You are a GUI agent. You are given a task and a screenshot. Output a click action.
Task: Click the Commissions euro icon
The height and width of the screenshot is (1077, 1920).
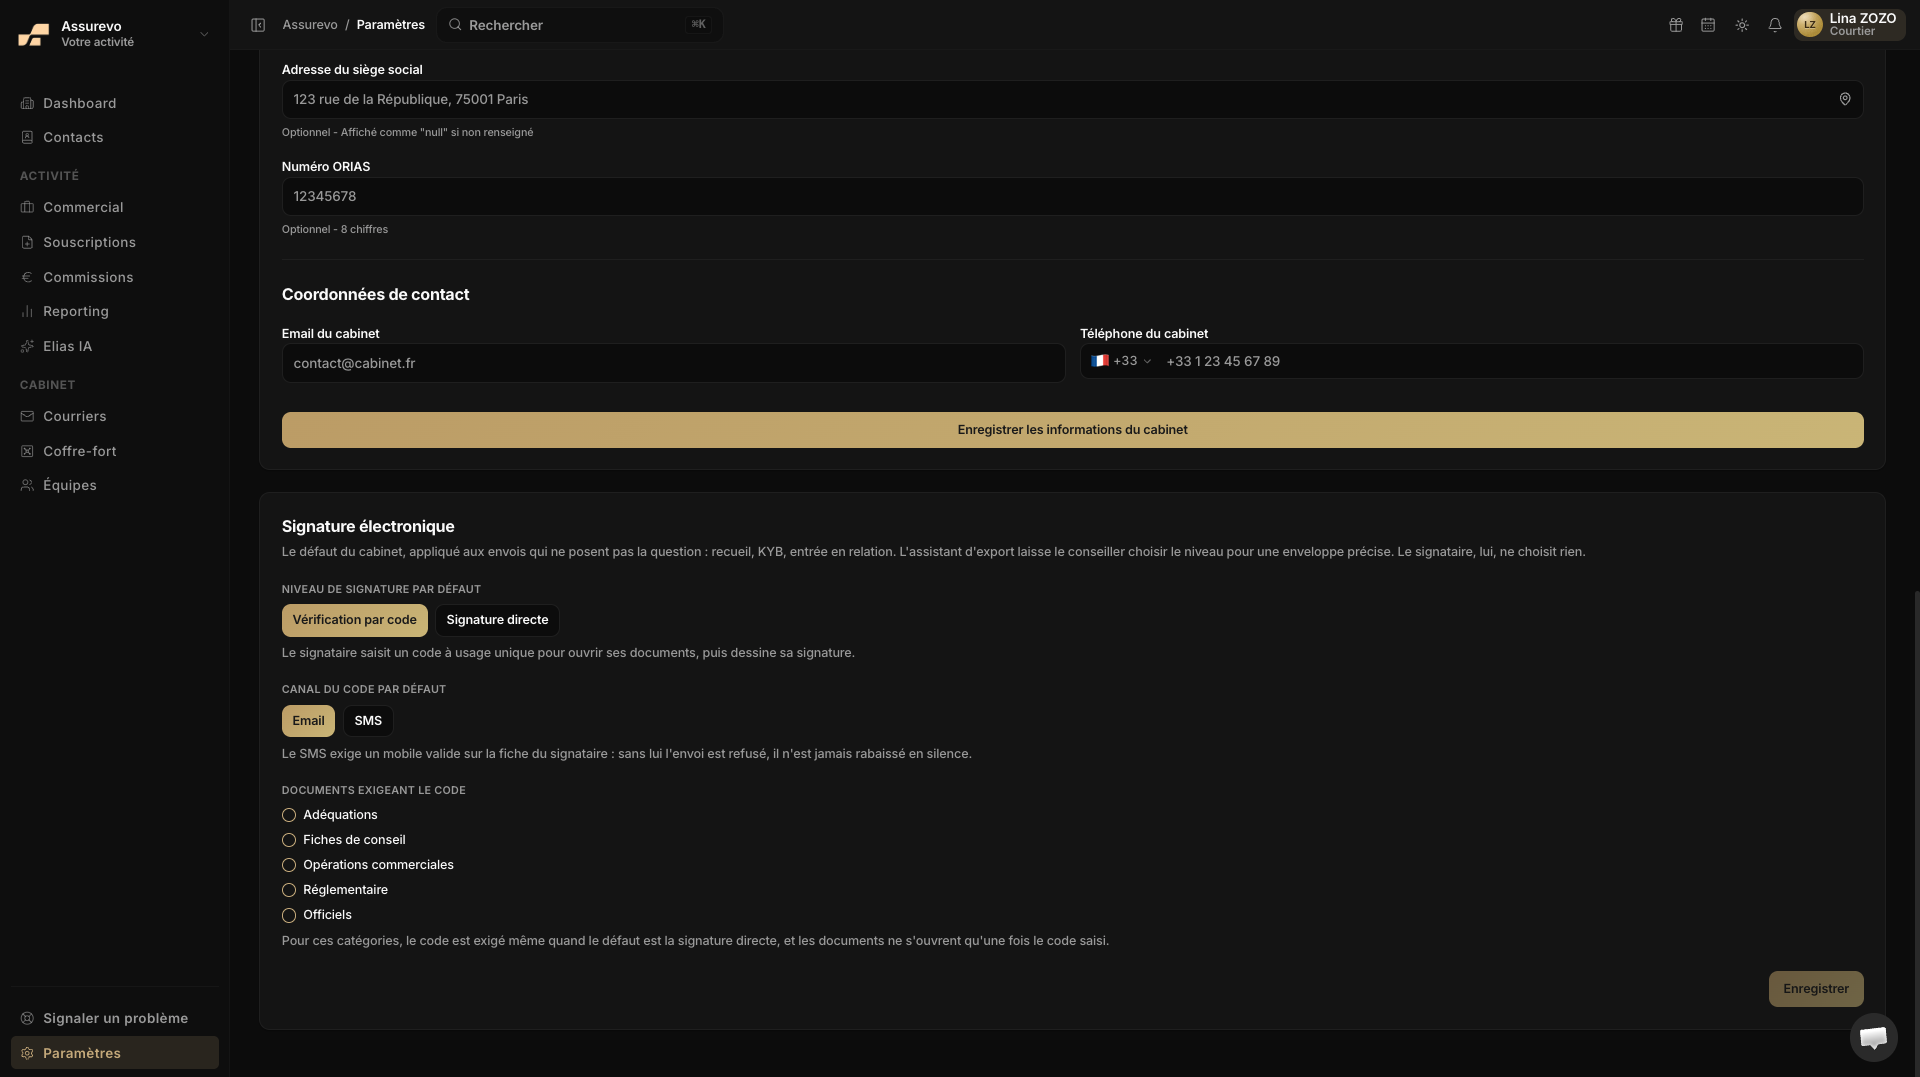click(27, 278)
